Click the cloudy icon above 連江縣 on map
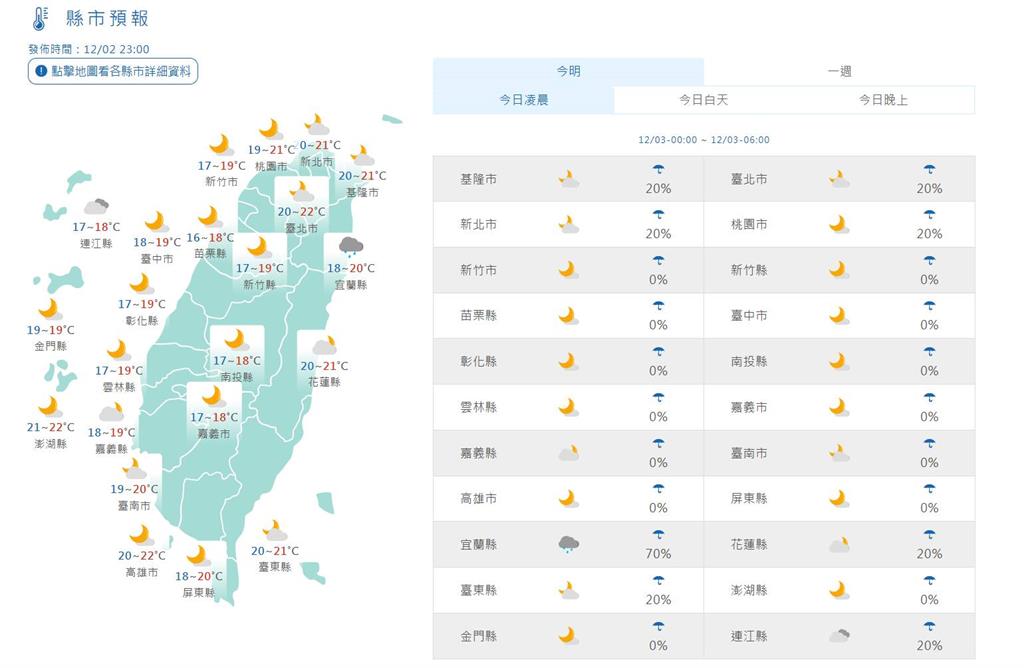The image size is (1024, 668). click(x=96, y=207)
